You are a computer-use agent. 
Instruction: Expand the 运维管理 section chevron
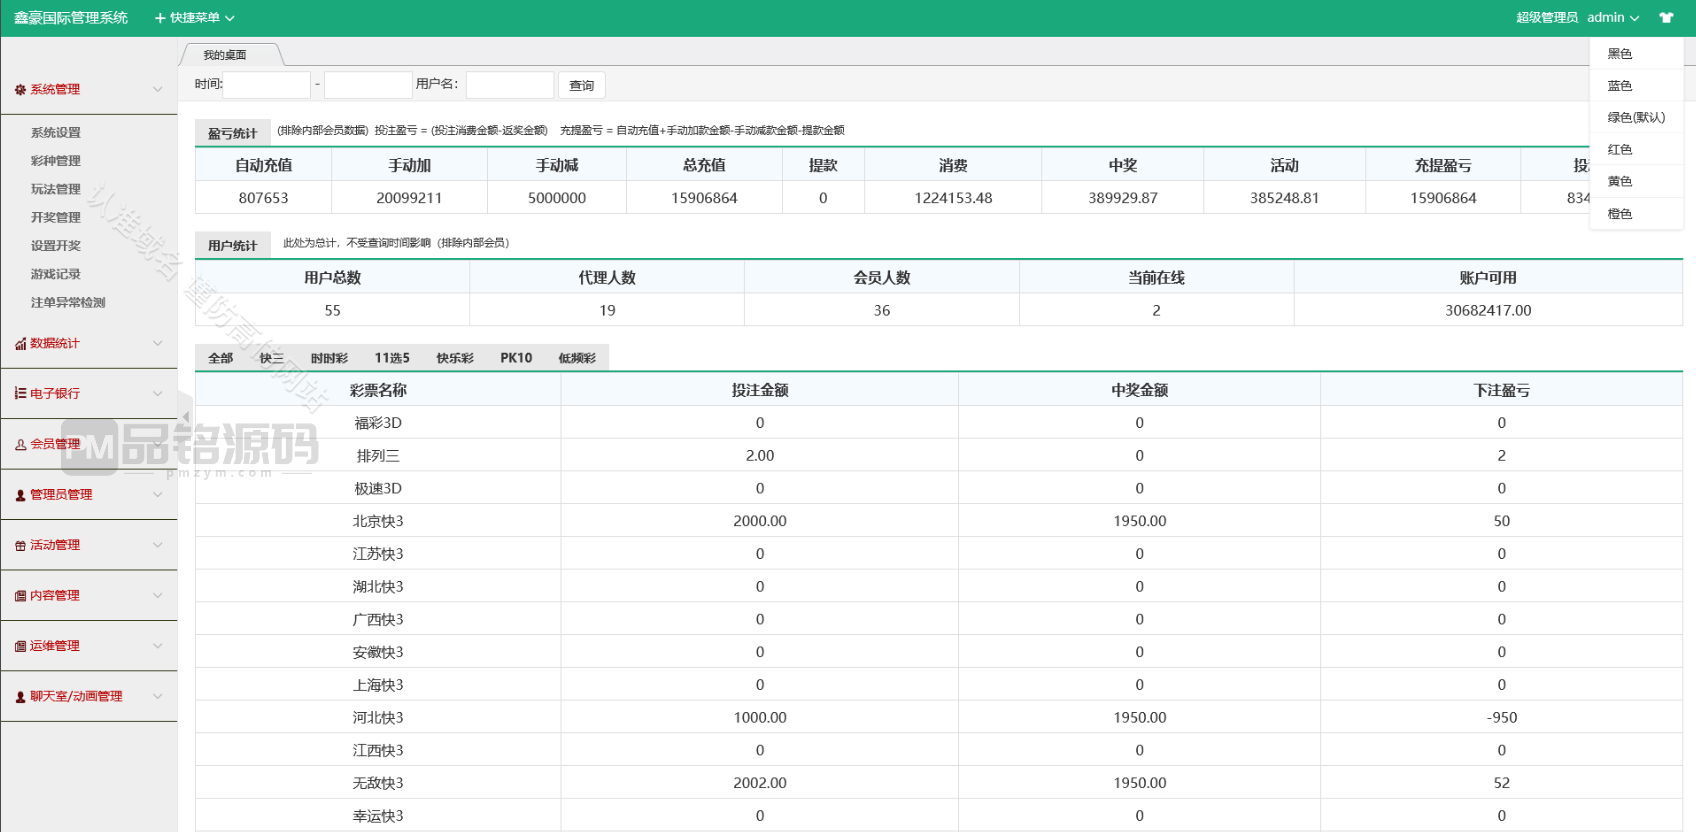click(x=157, y=646)
